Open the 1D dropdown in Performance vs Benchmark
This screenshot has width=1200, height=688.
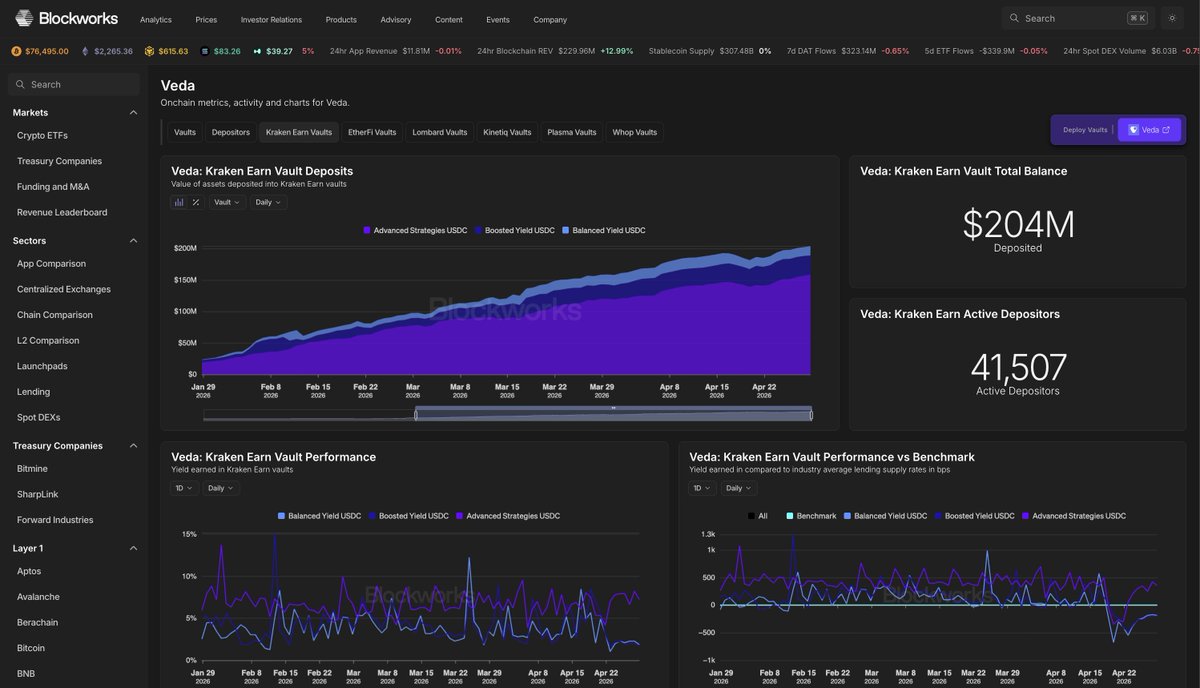703,488
